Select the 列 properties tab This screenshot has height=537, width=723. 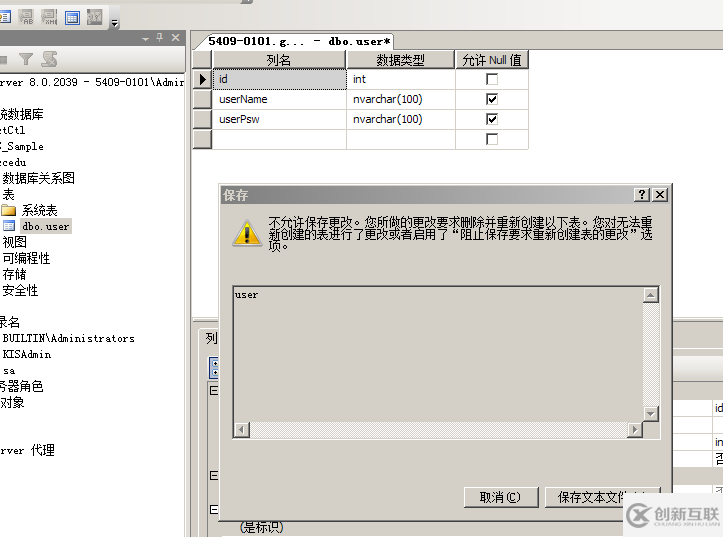(211, 338)
